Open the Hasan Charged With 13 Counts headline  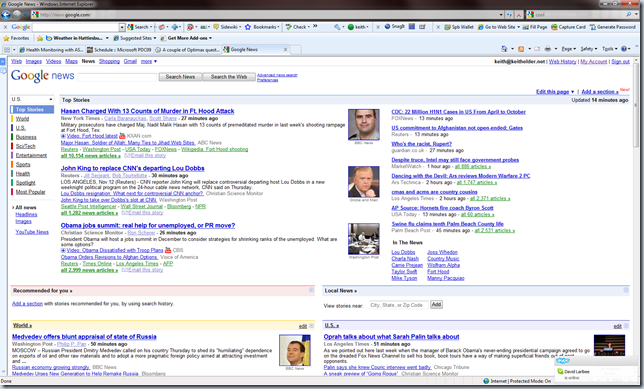[147, 111]
